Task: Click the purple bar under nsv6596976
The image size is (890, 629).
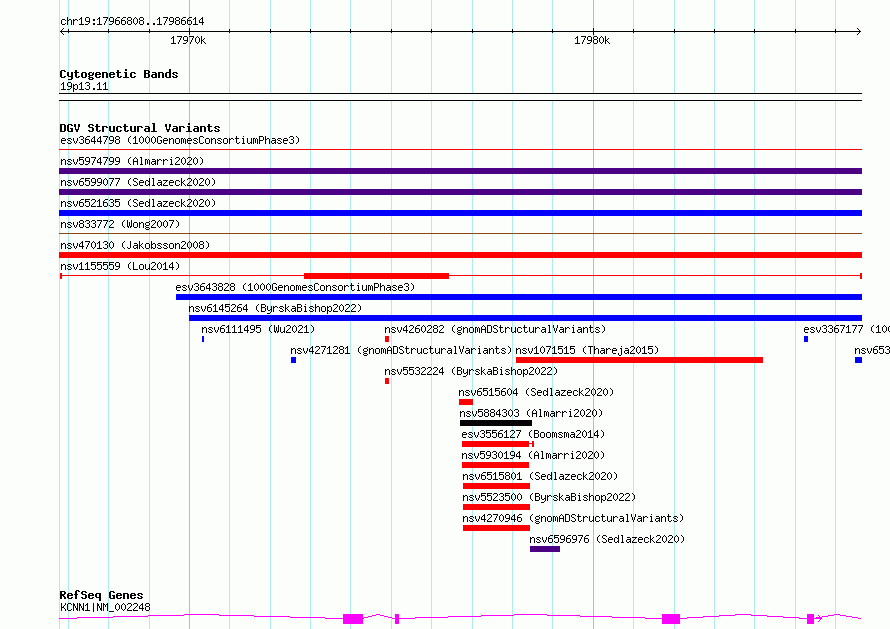Action: [x=545, y=549]
